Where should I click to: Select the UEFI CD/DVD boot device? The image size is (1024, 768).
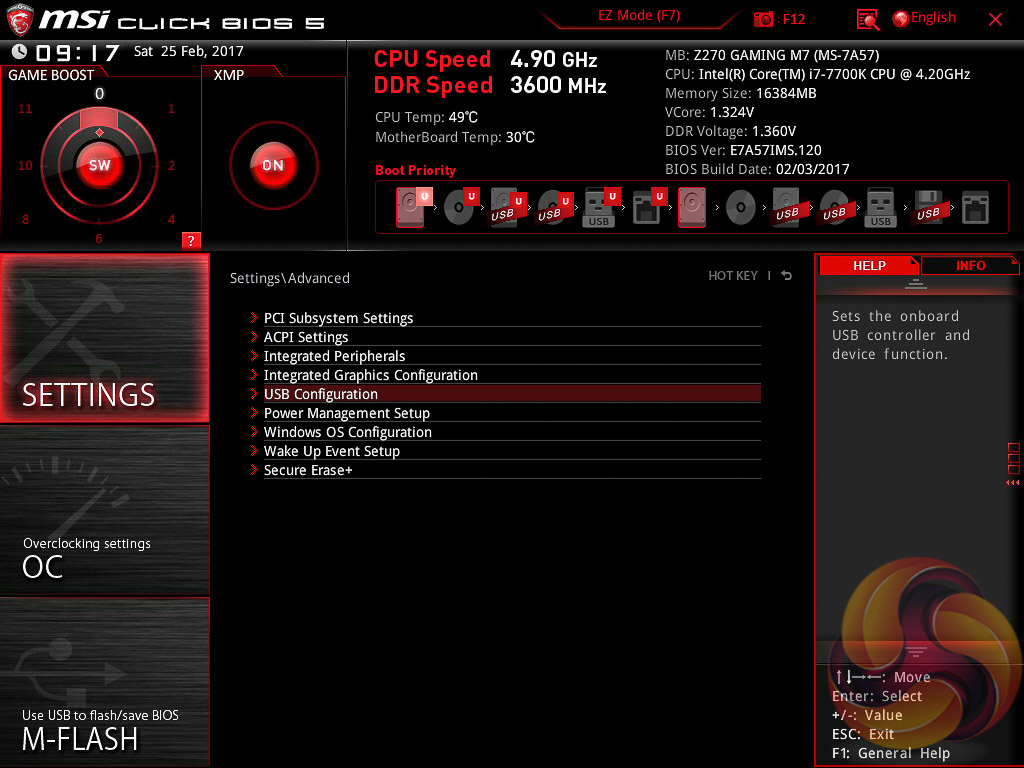click(x=461, y=207)
